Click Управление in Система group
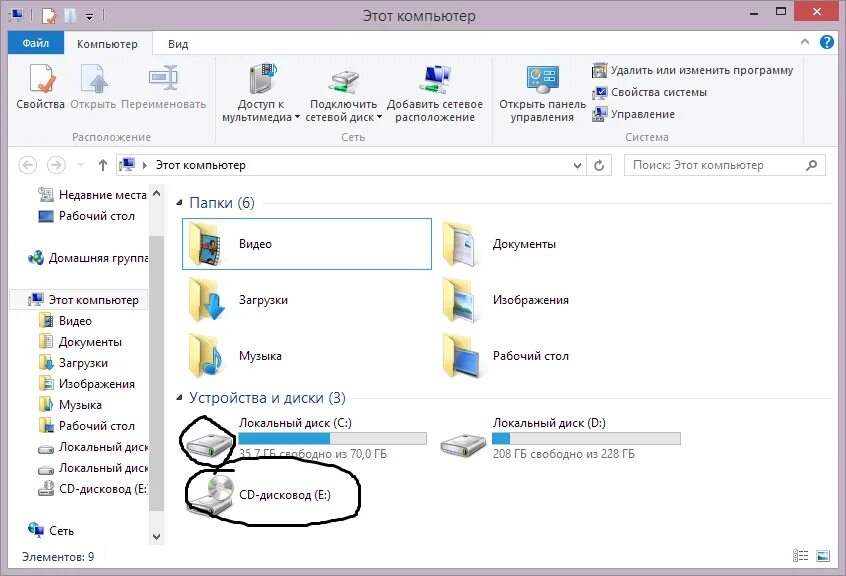This screenshot has height=576, width=846. pos(633,114)
